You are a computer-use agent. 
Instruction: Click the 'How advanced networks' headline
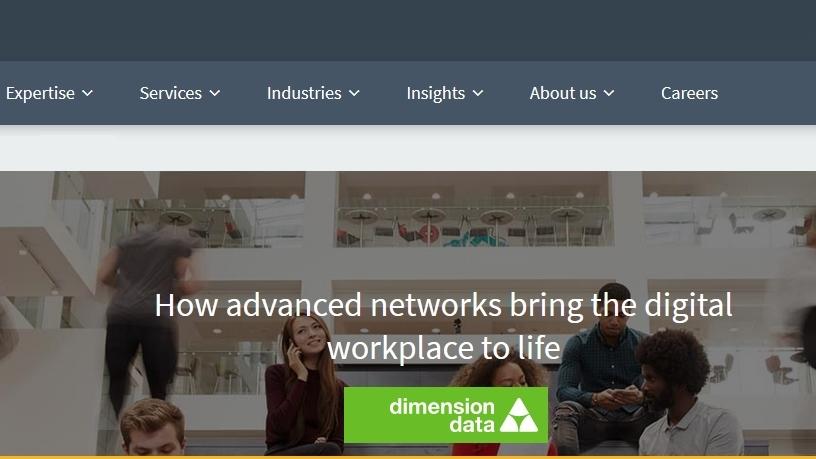[x=443, y=326]
